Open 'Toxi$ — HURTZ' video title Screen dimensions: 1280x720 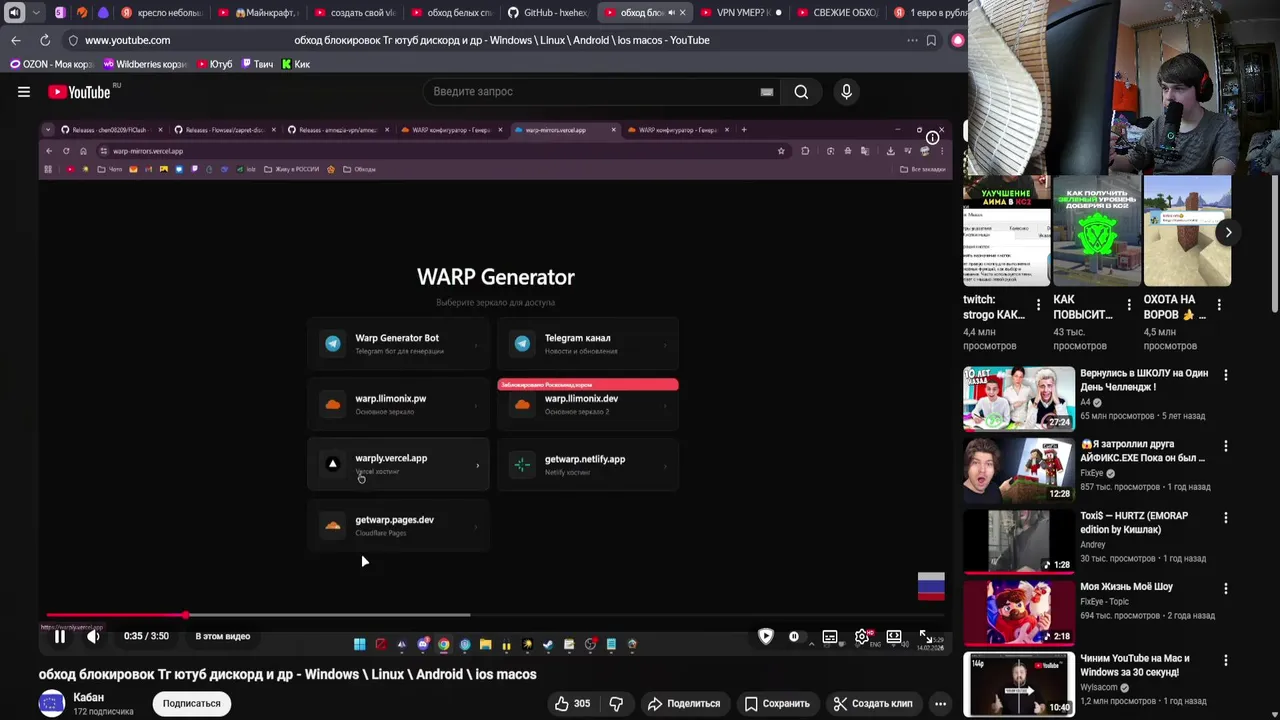tap(1134, 522)
